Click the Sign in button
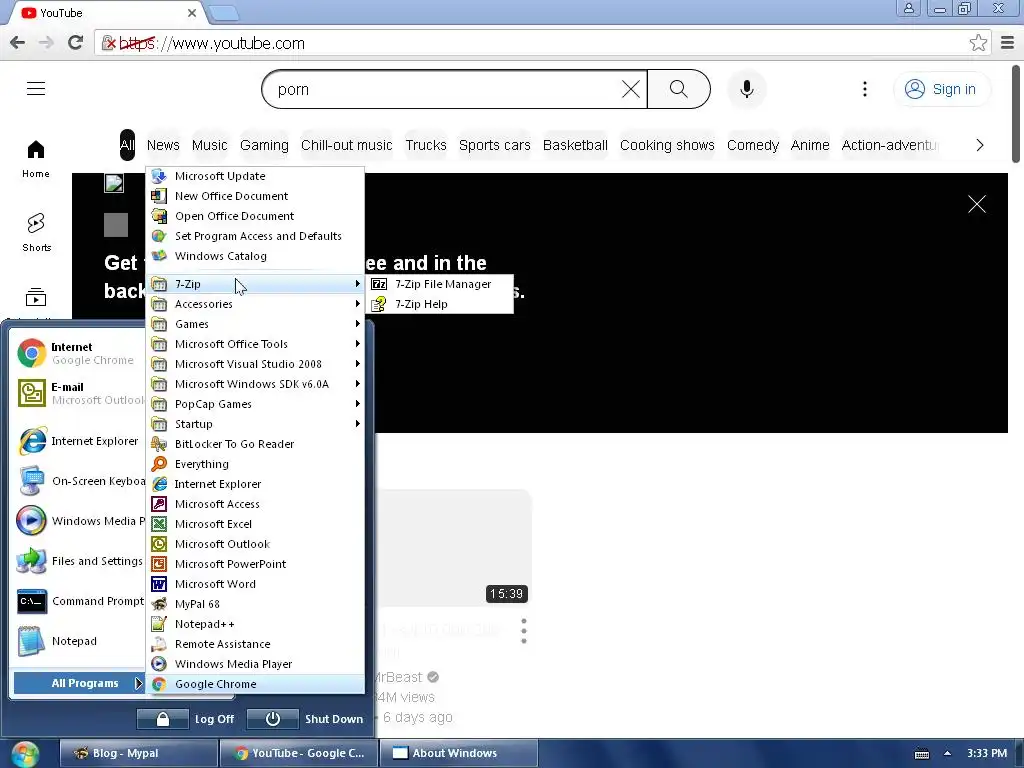Screen dimensions: 1024x768 [940, 89]
